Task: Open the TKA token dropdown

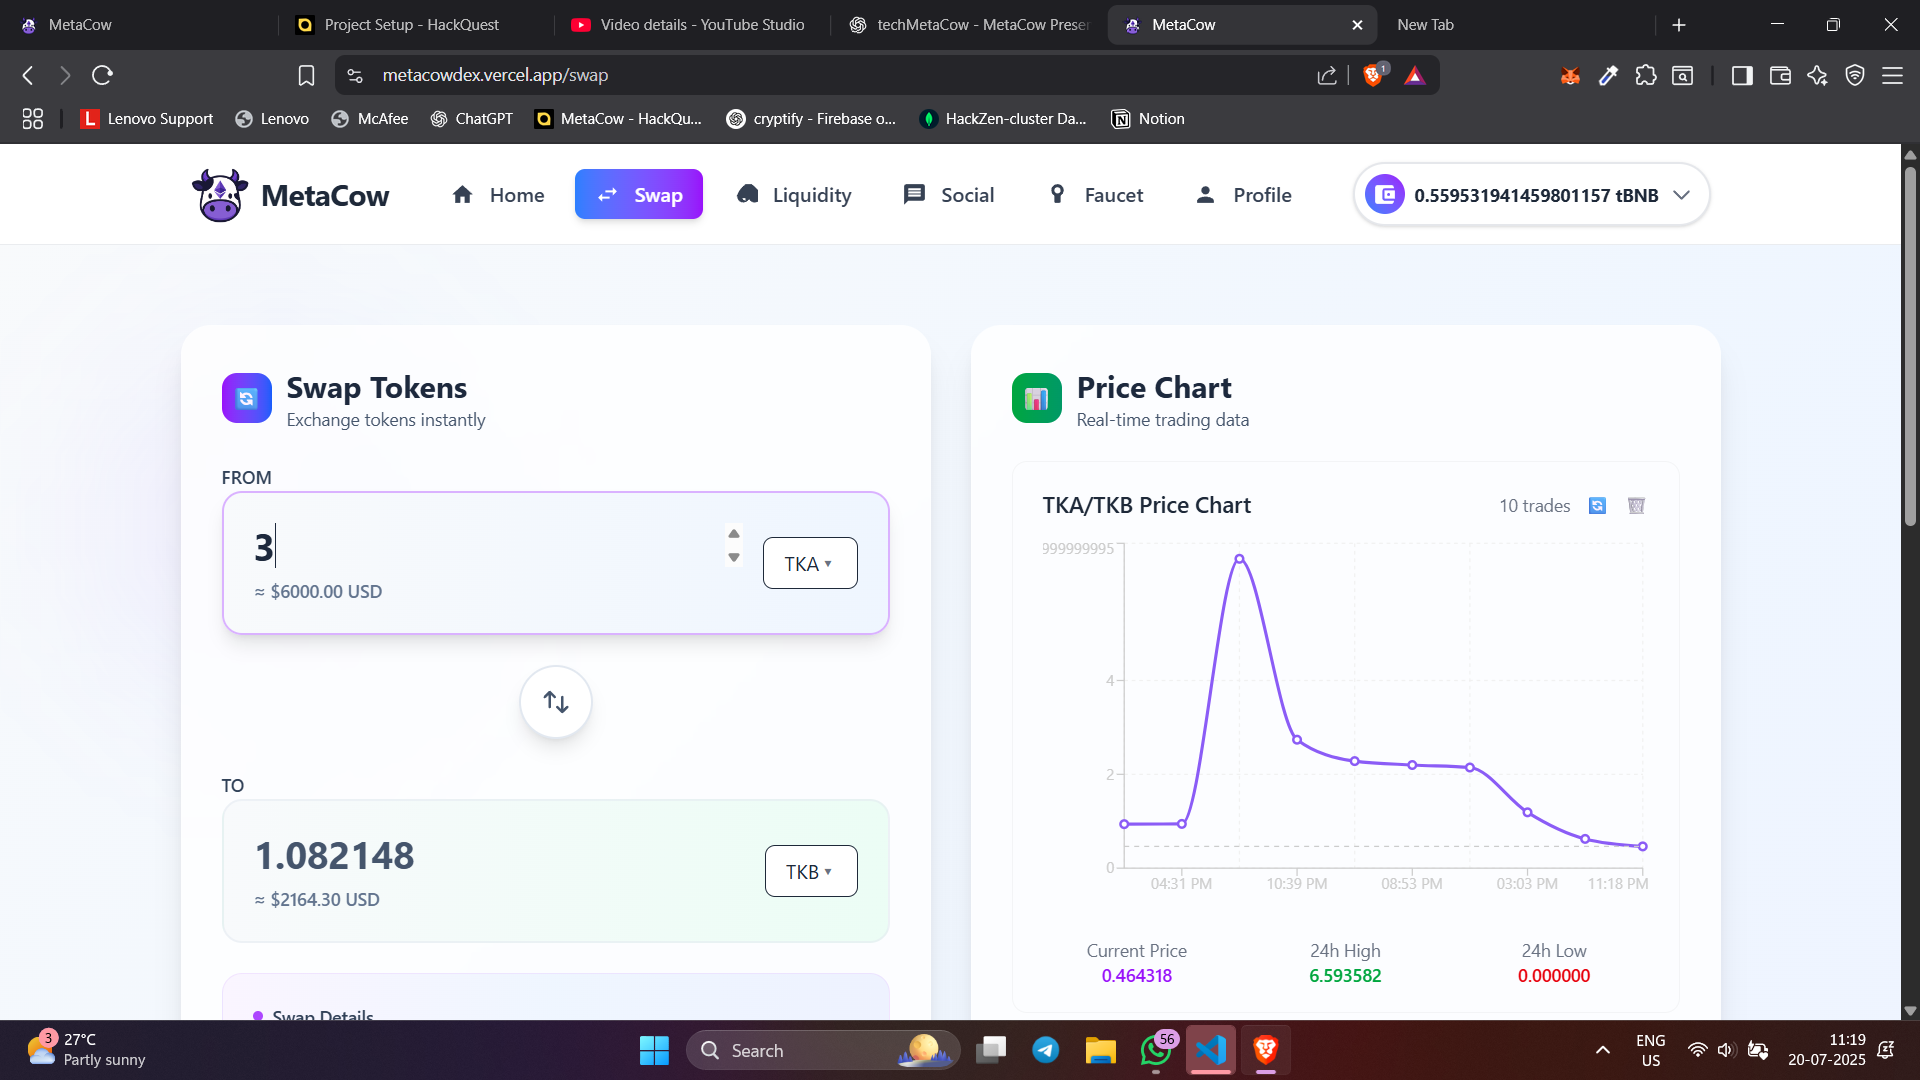Action: click(x=809, y=563)
